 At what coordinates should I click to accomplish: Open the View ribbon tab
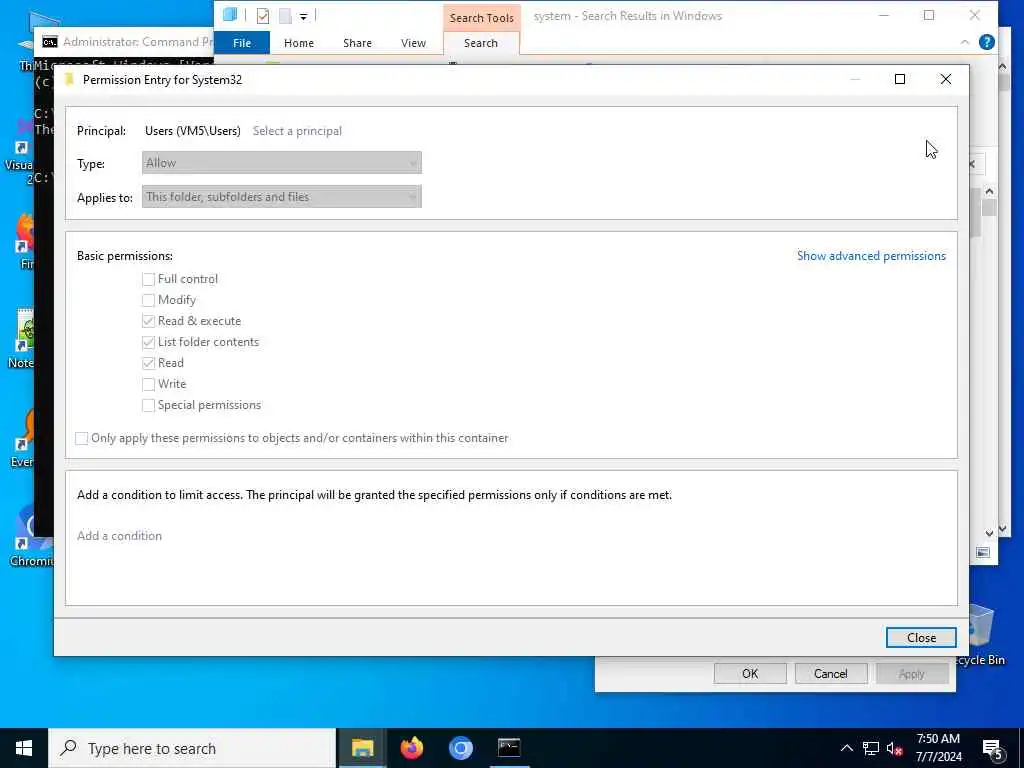click(413, 43)
